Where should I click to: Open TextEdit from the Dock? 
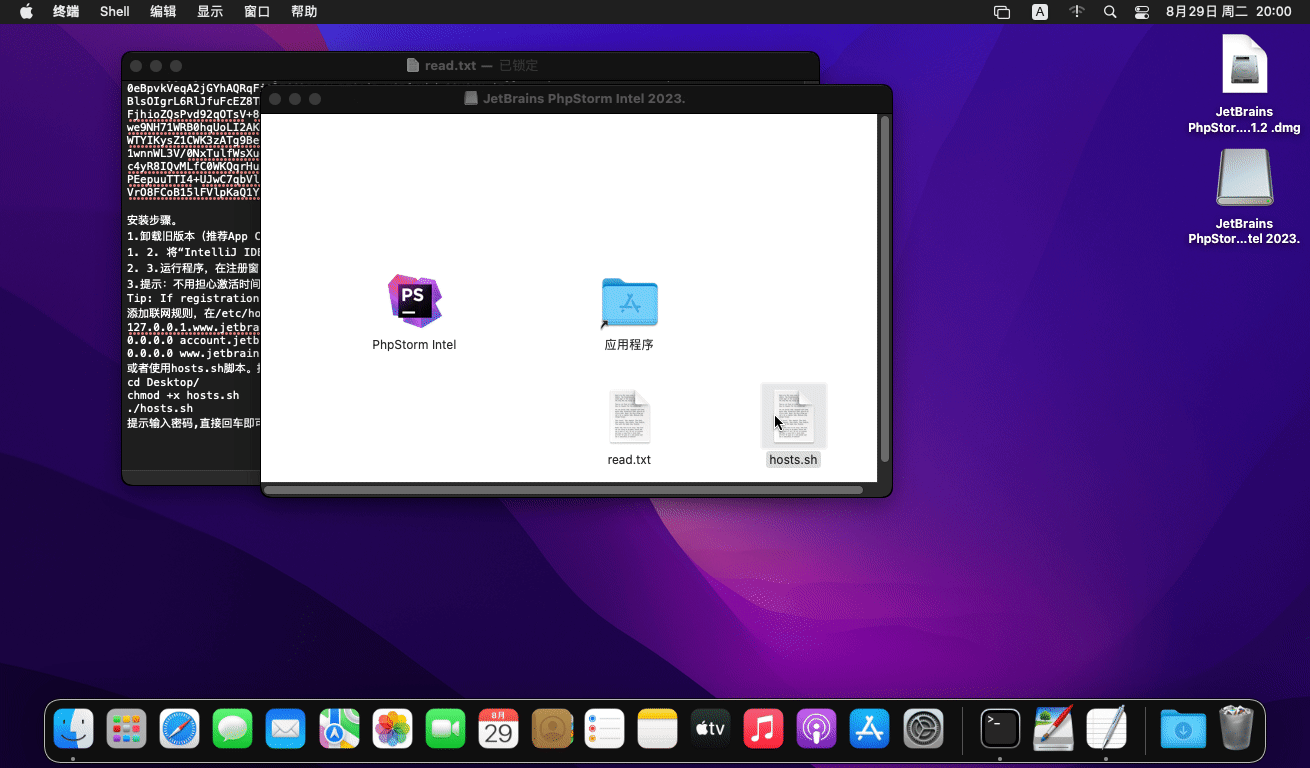click(1106, 729)
